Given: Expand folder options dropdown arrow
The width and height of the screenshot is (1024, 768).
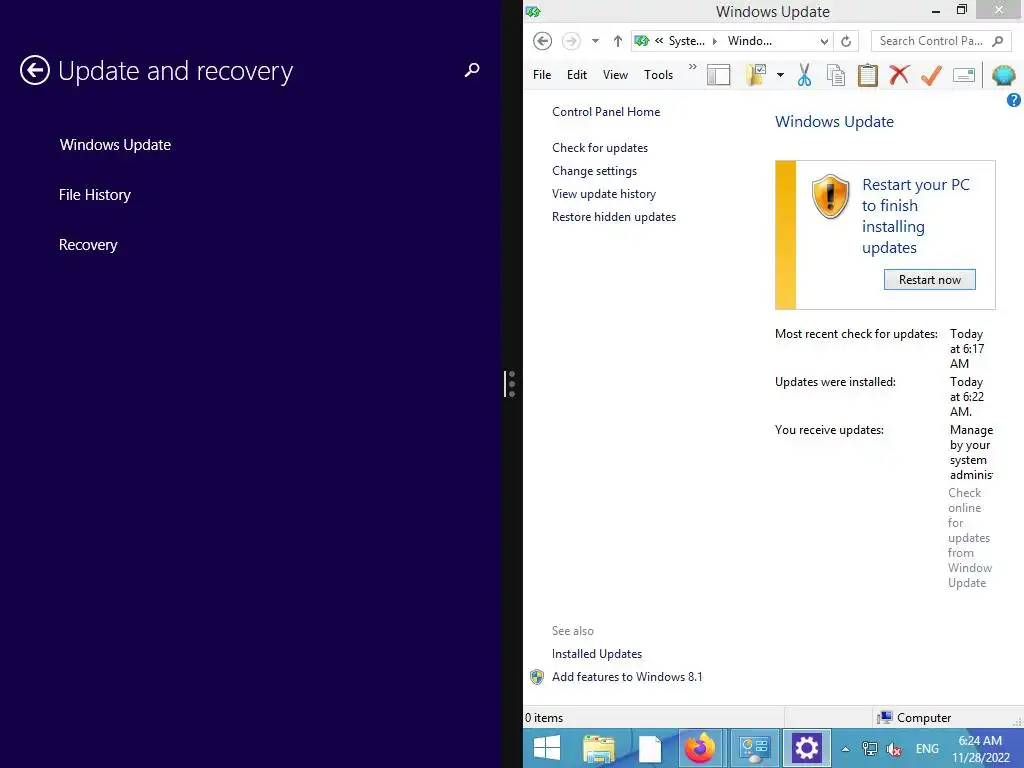Looking at the screenshot, I should pos(780,75).
